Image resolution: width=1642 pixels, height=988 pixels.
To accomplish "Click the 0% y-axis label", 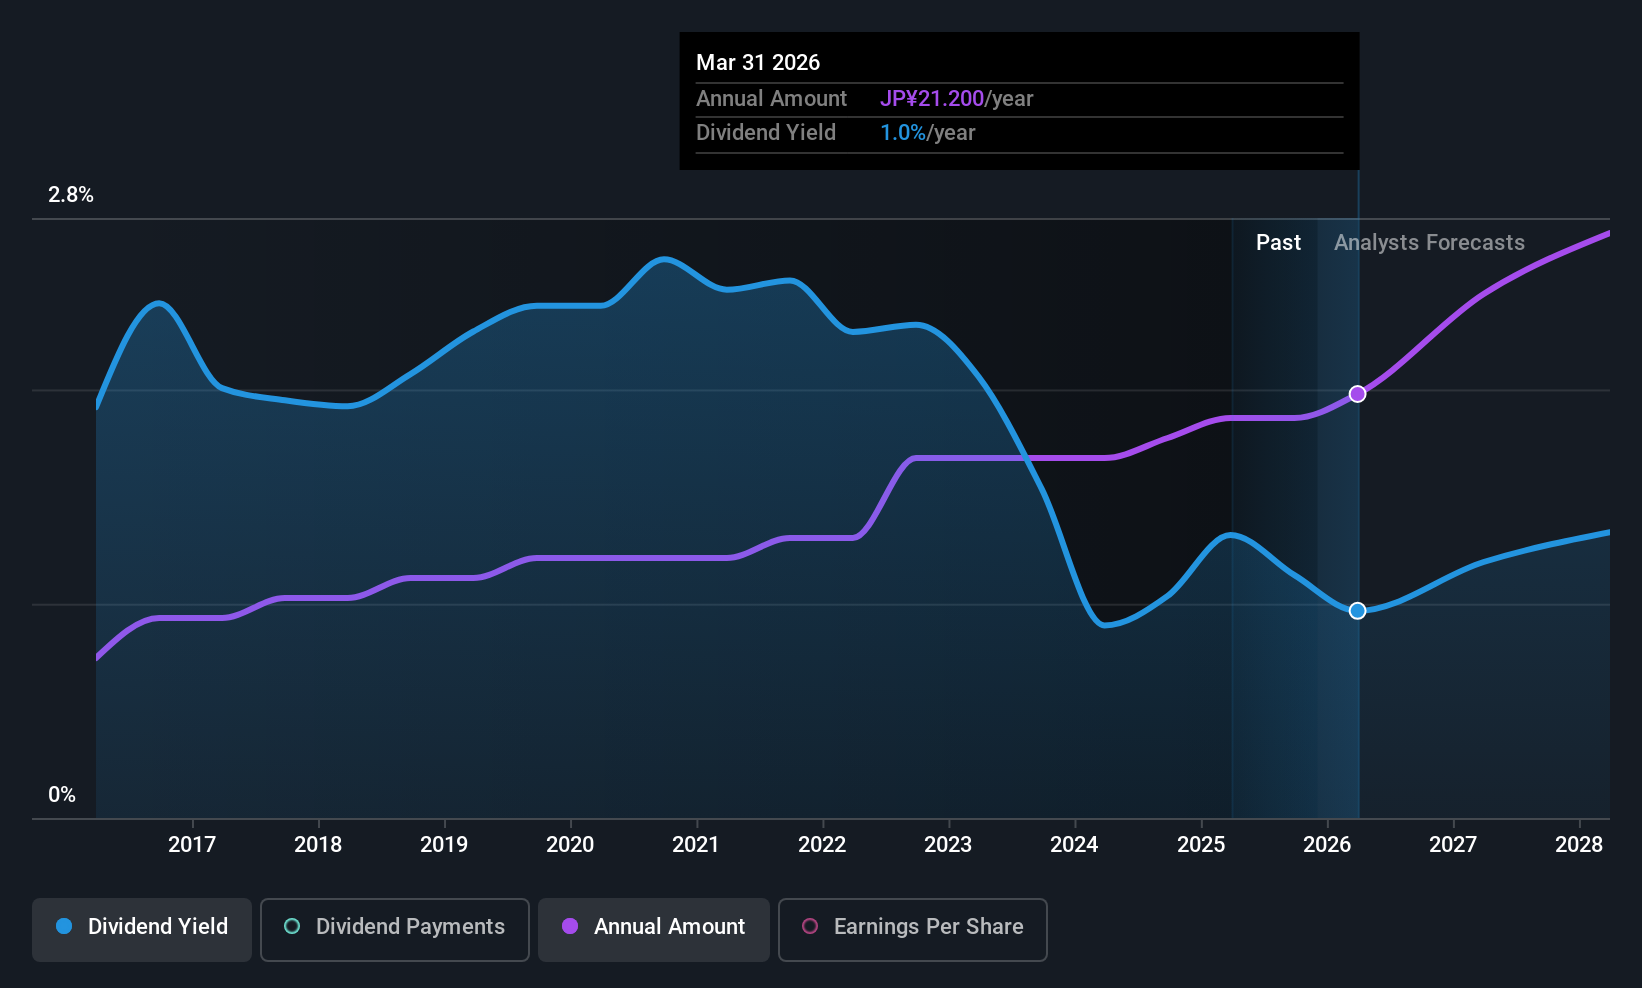I will pyautogui.click(x=62, y=795).
